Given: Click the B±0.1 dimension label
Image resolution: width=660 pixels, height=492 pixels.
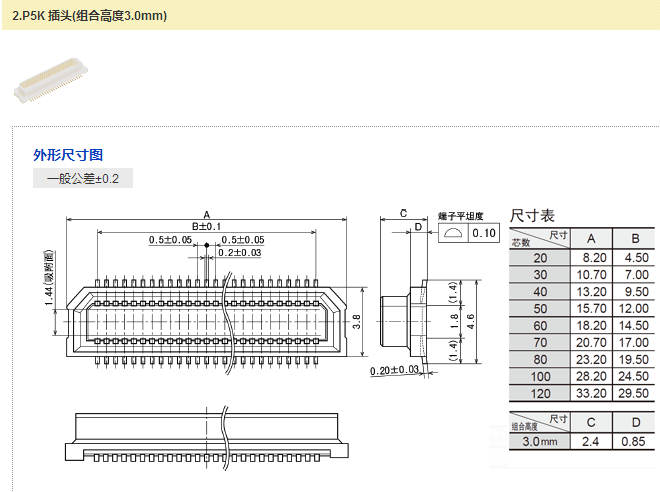Looking at the screenshot, I should pos(206,227).
